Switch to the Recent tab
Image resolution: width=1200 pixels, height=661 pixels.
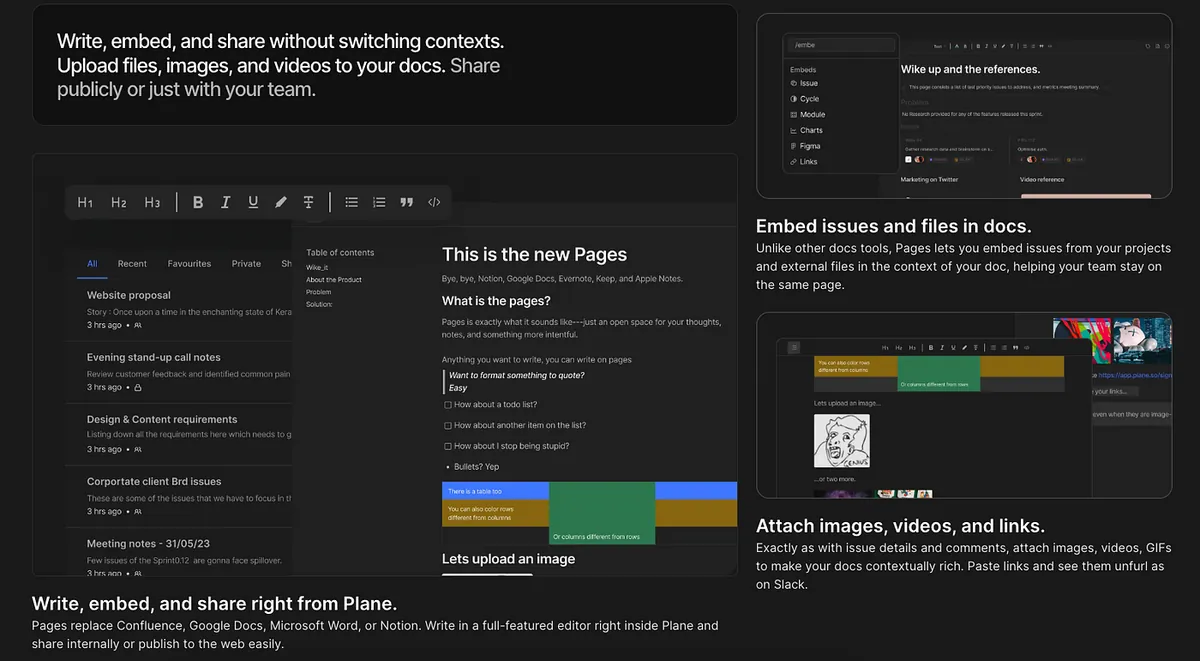(x=132, y=264)
